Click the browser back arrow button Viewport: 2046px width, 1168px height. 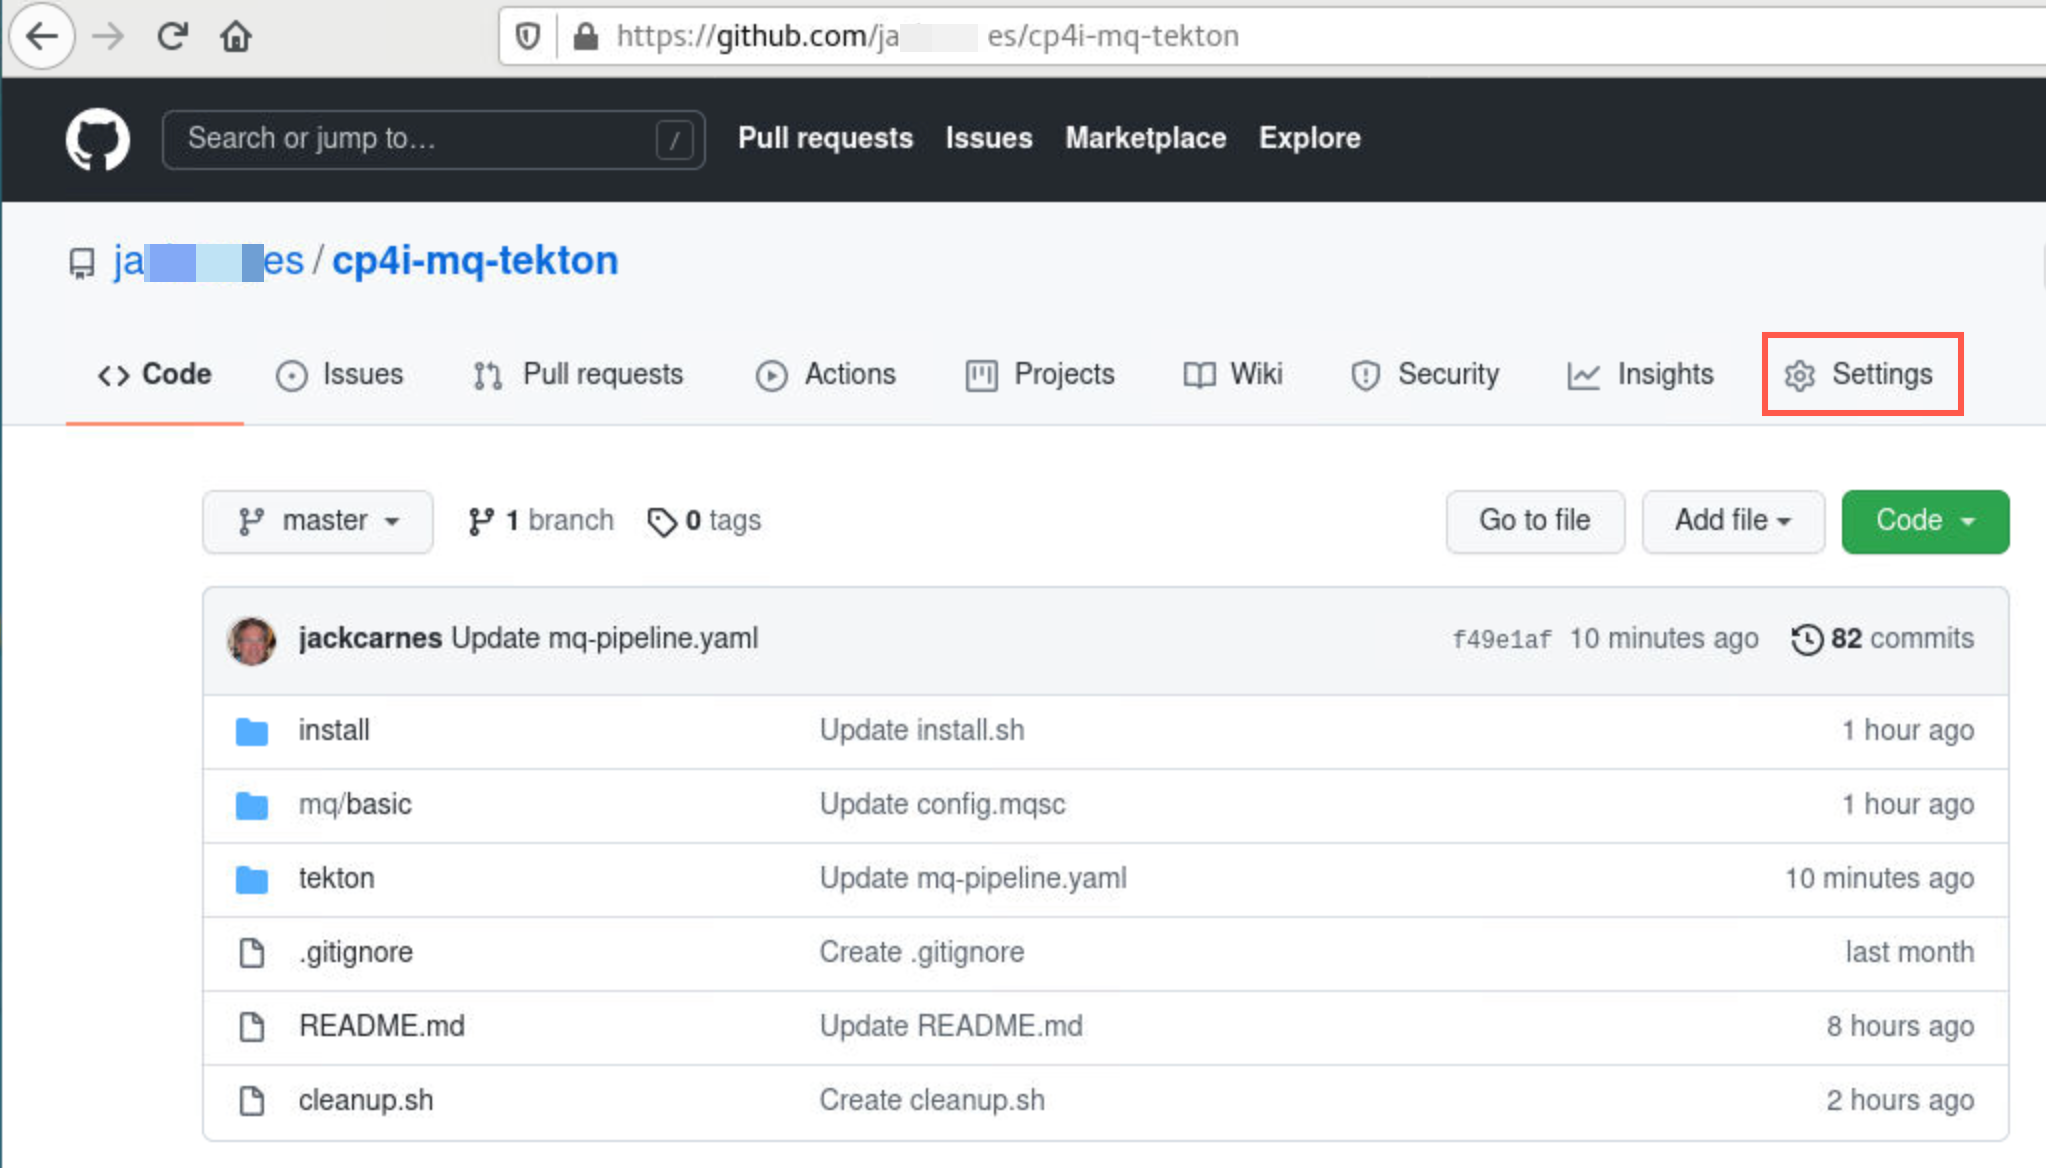(42, 36)
